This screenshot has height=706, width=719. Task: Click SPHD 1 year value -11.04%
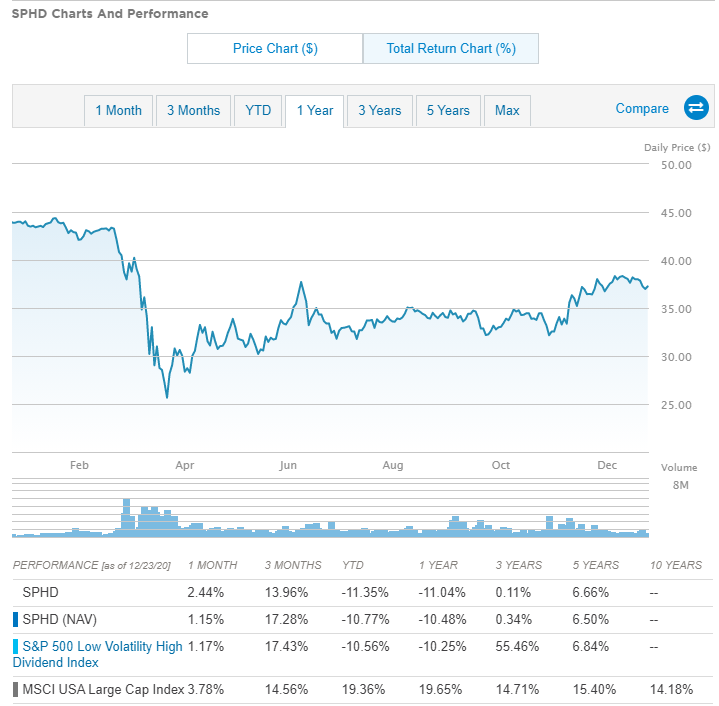click(442, 592)
